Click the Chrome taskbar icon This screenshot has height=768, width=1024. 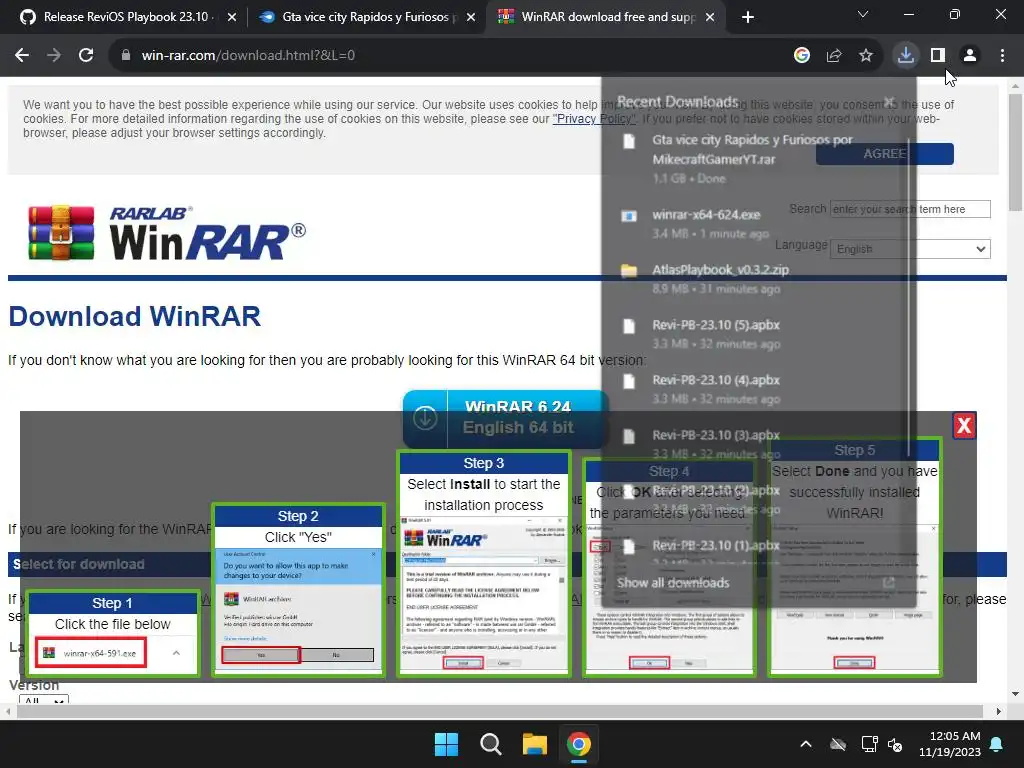pos(579,744)
